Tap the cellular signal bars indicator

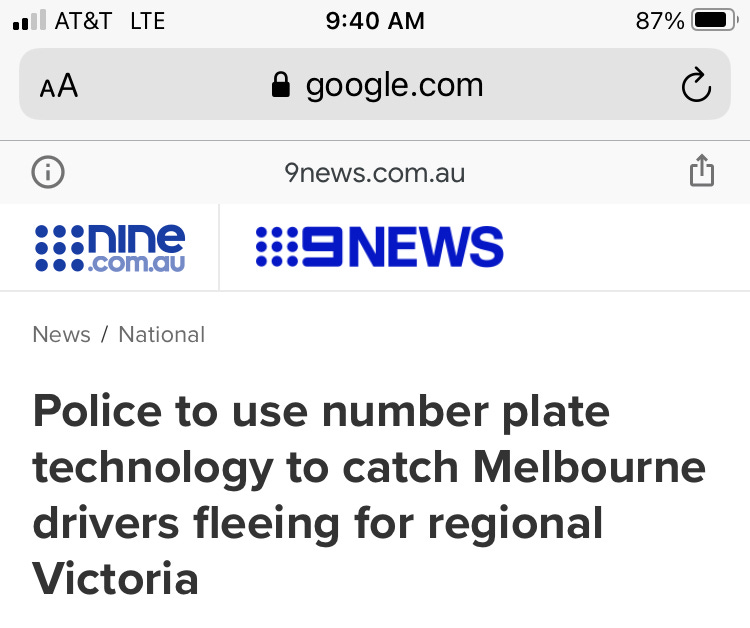tap(30, 20)
